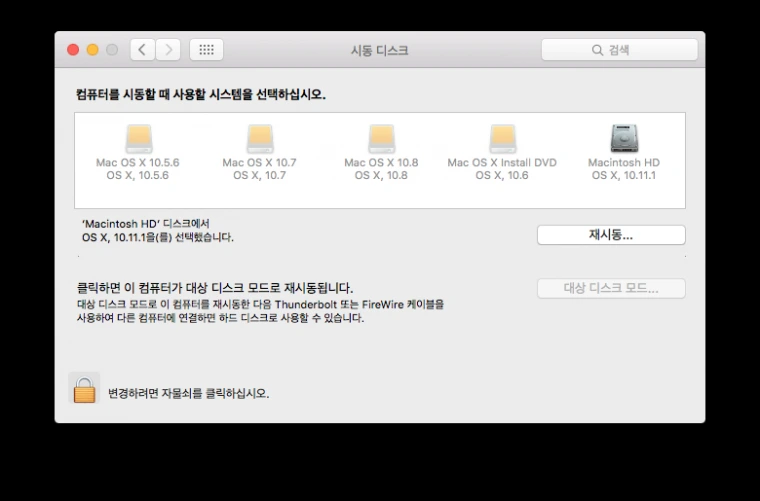Go back with the left chevron button
This screenshot has width=760, height=501.
pos(142,49)
